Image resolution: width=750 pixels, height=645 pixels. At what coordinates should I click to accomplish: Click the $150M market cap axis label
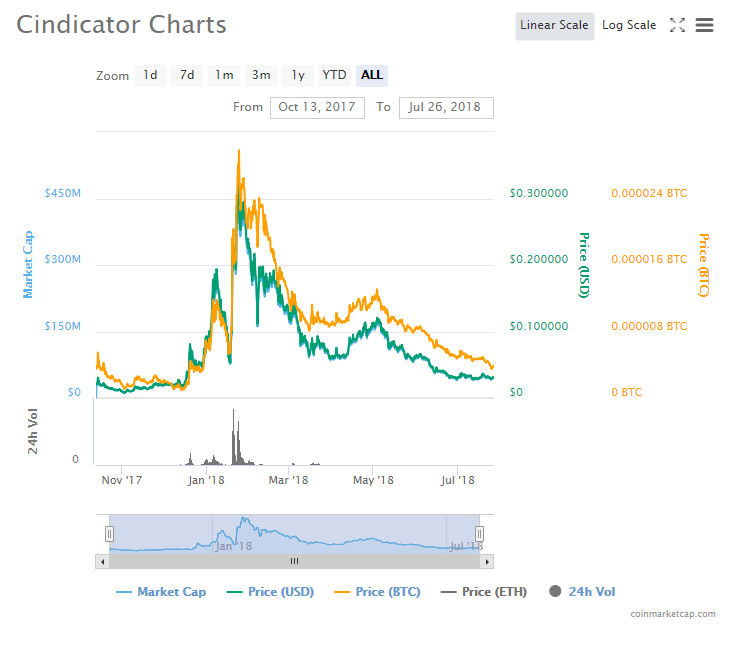point(63,326)
